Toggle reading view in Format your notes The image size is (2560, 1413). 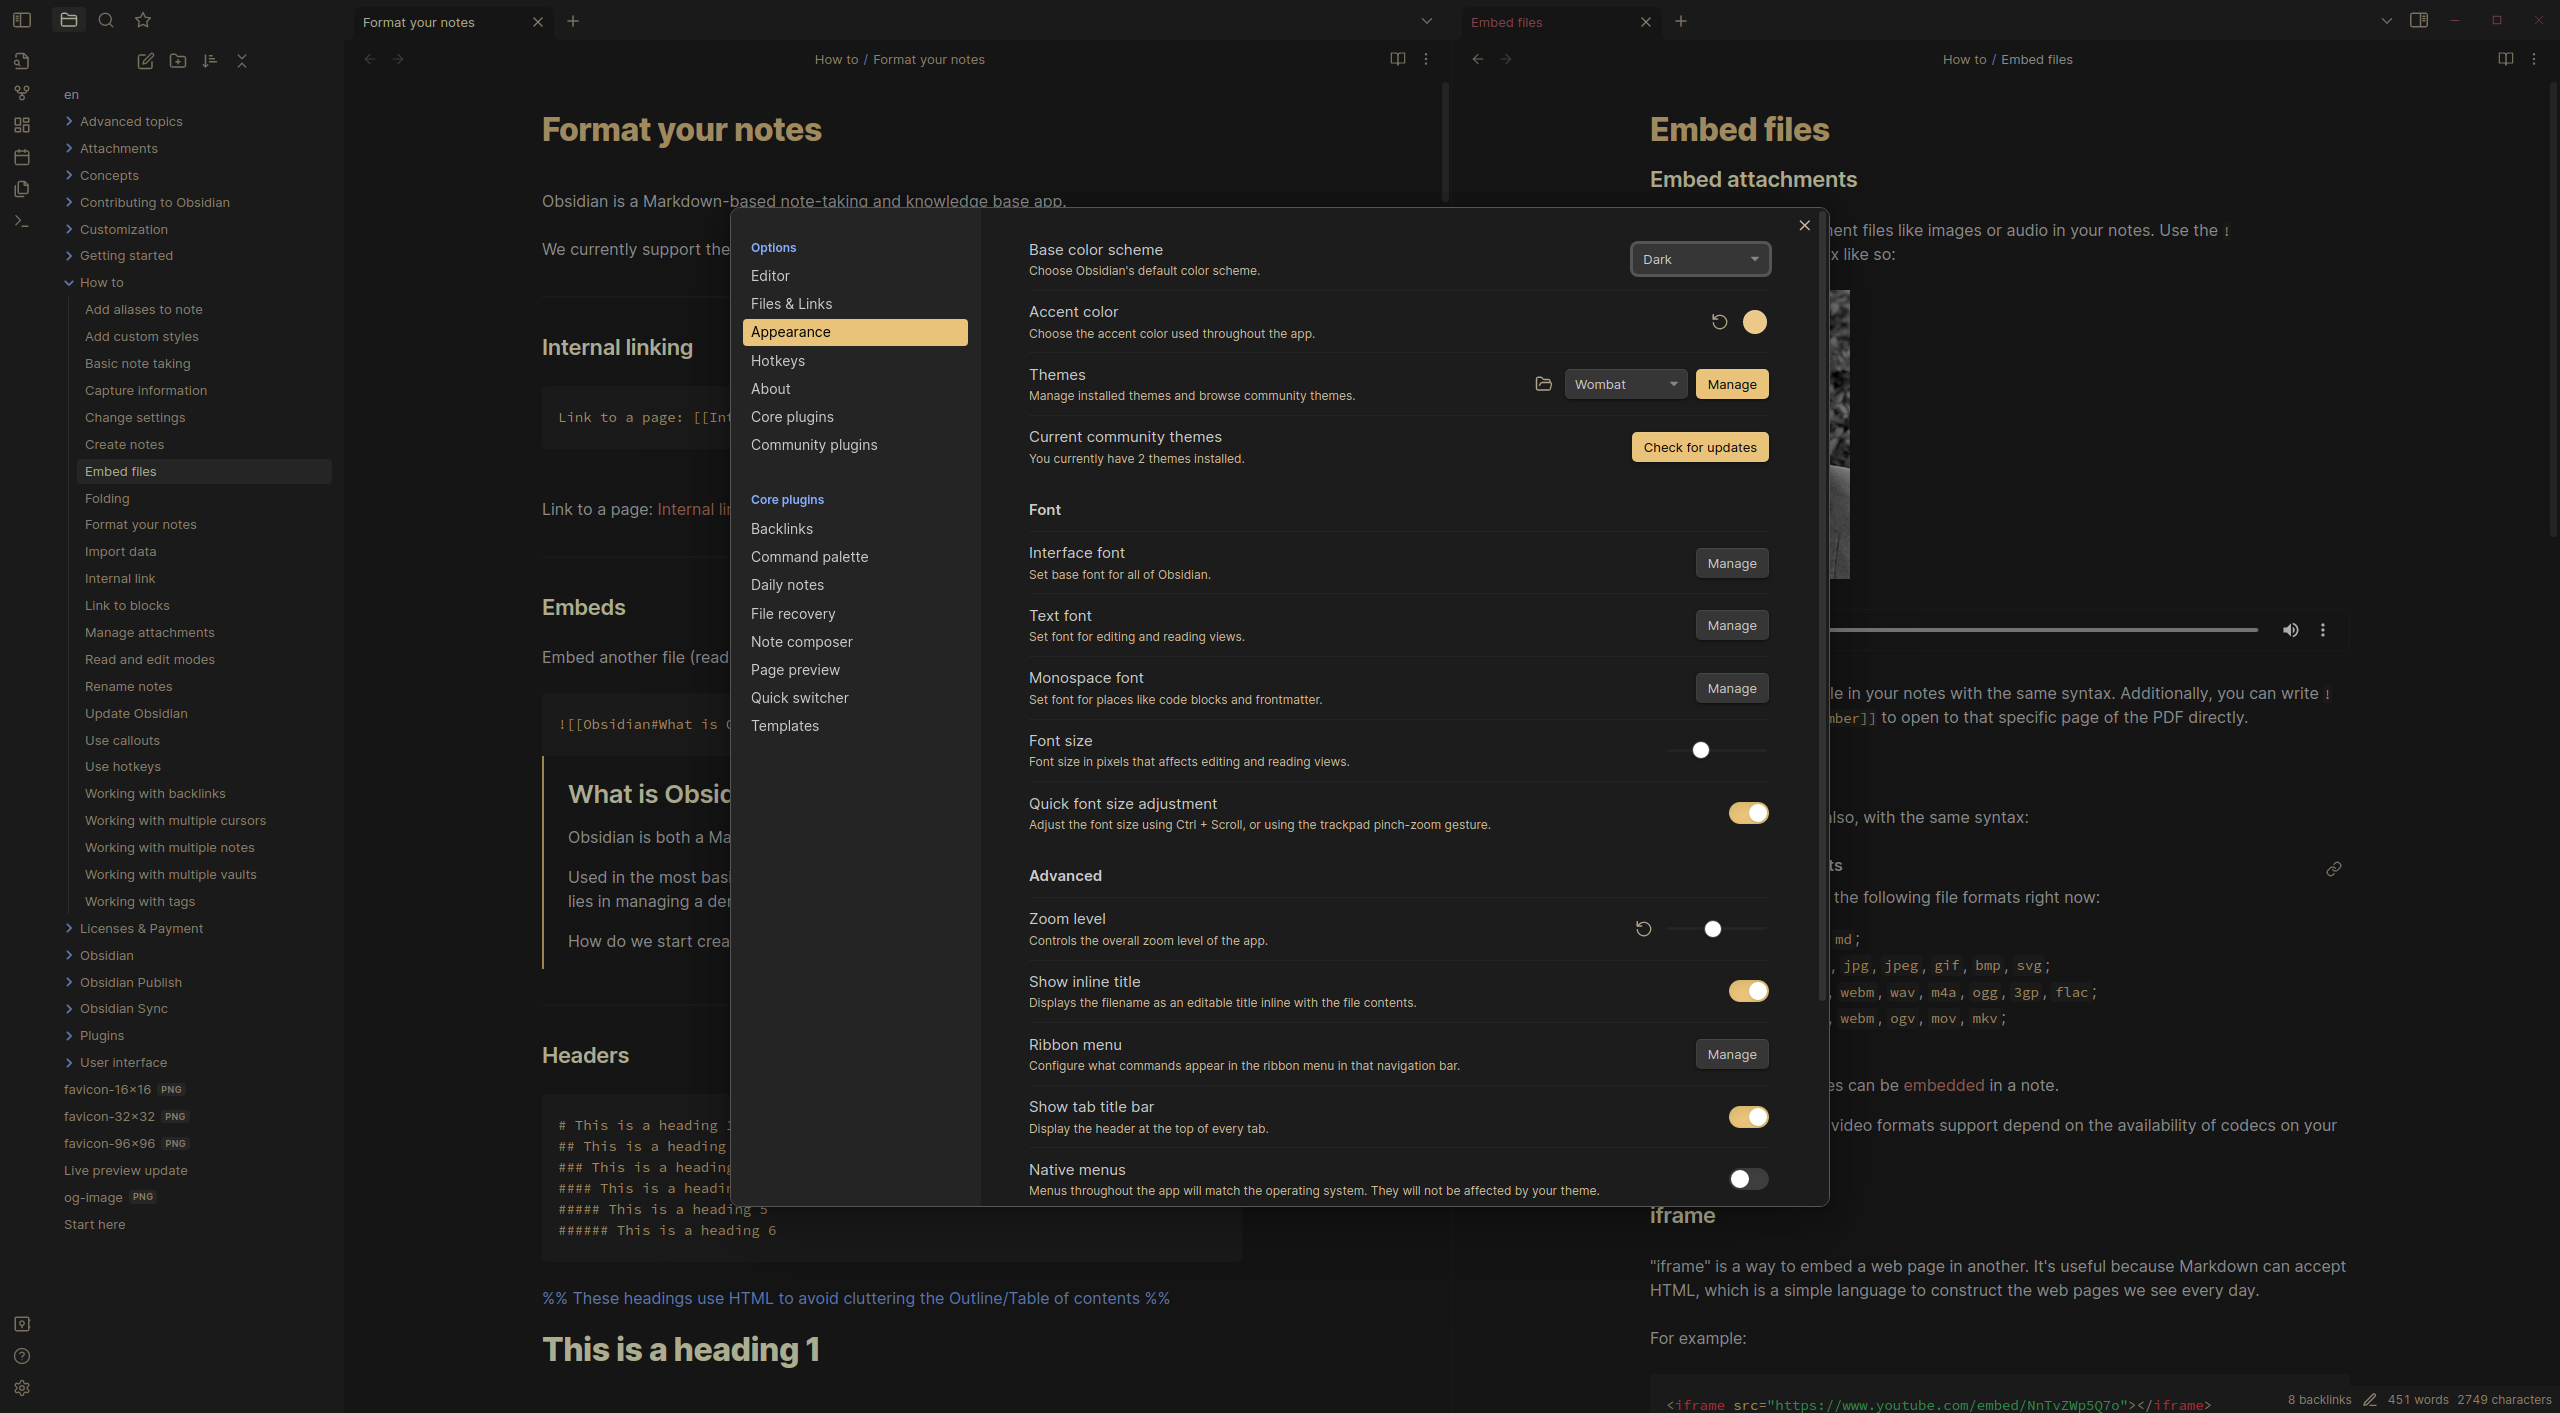pyautogui.click(x=1398, y=59)
